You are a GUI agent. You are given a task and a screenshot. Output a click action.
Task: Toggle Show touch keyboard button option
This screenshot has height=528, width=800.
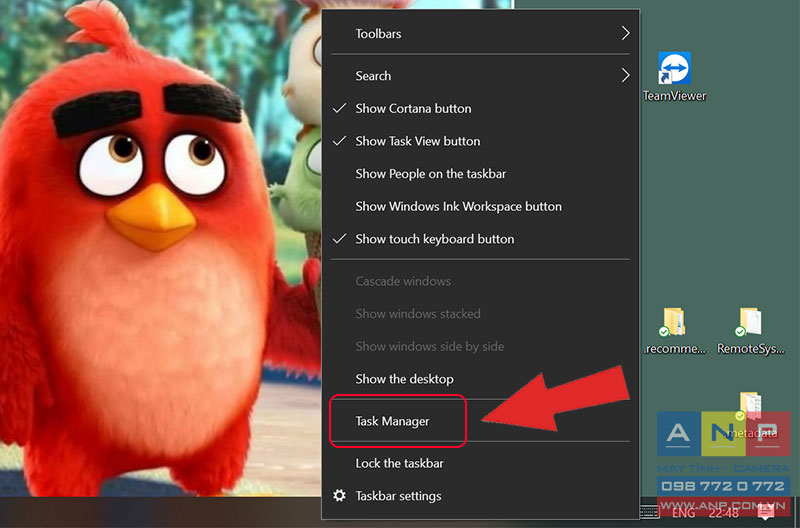[x=480, y=239]
